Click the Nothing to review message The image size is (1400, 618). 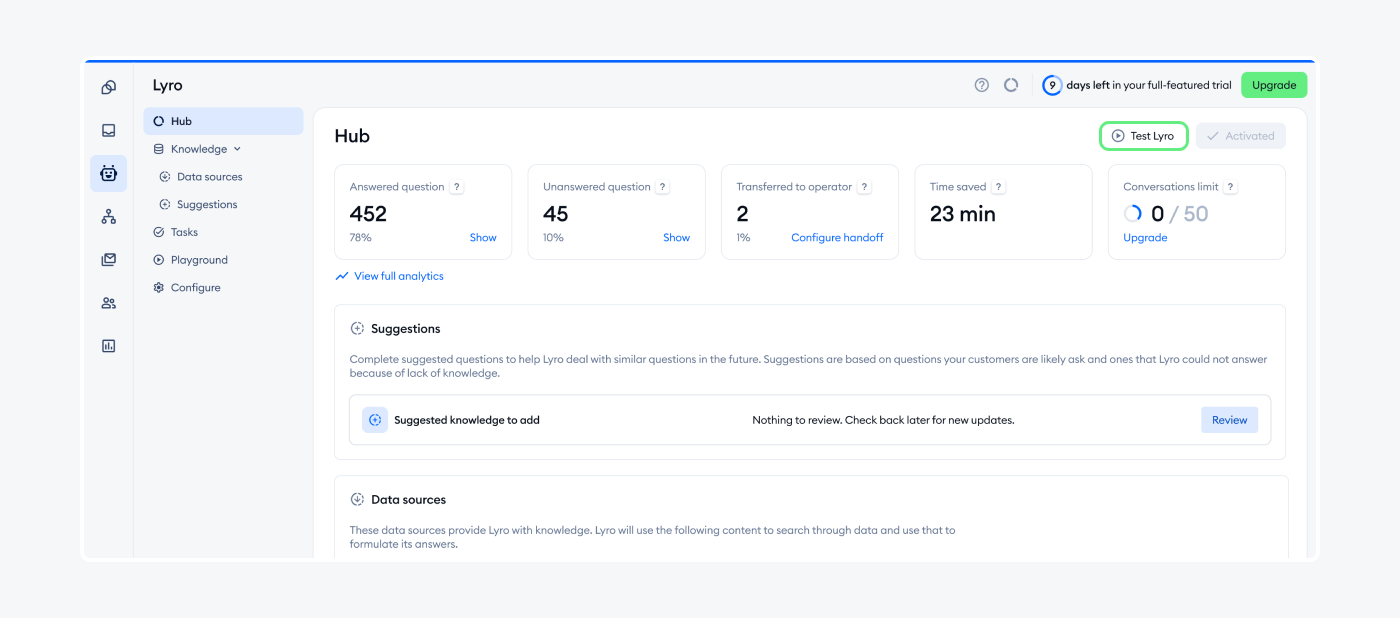click(x=883, y=420)
